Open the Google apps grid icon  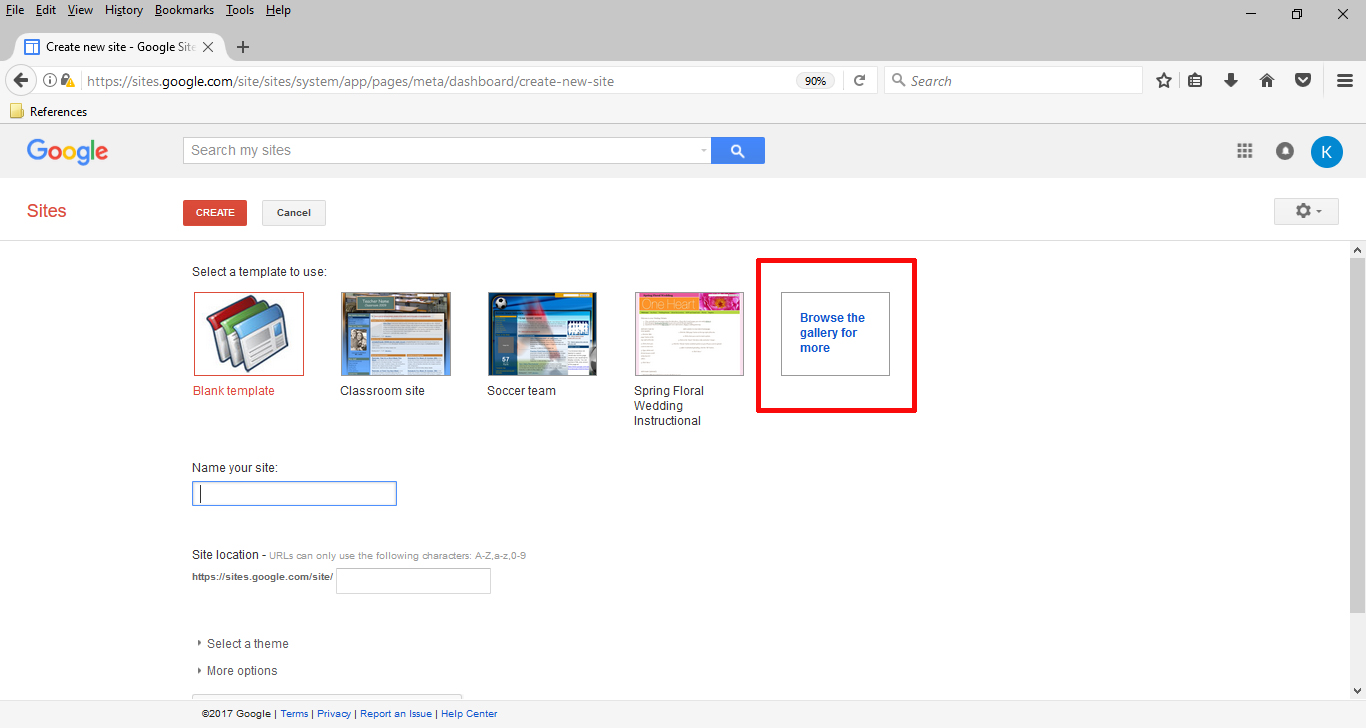(1245, 151)
